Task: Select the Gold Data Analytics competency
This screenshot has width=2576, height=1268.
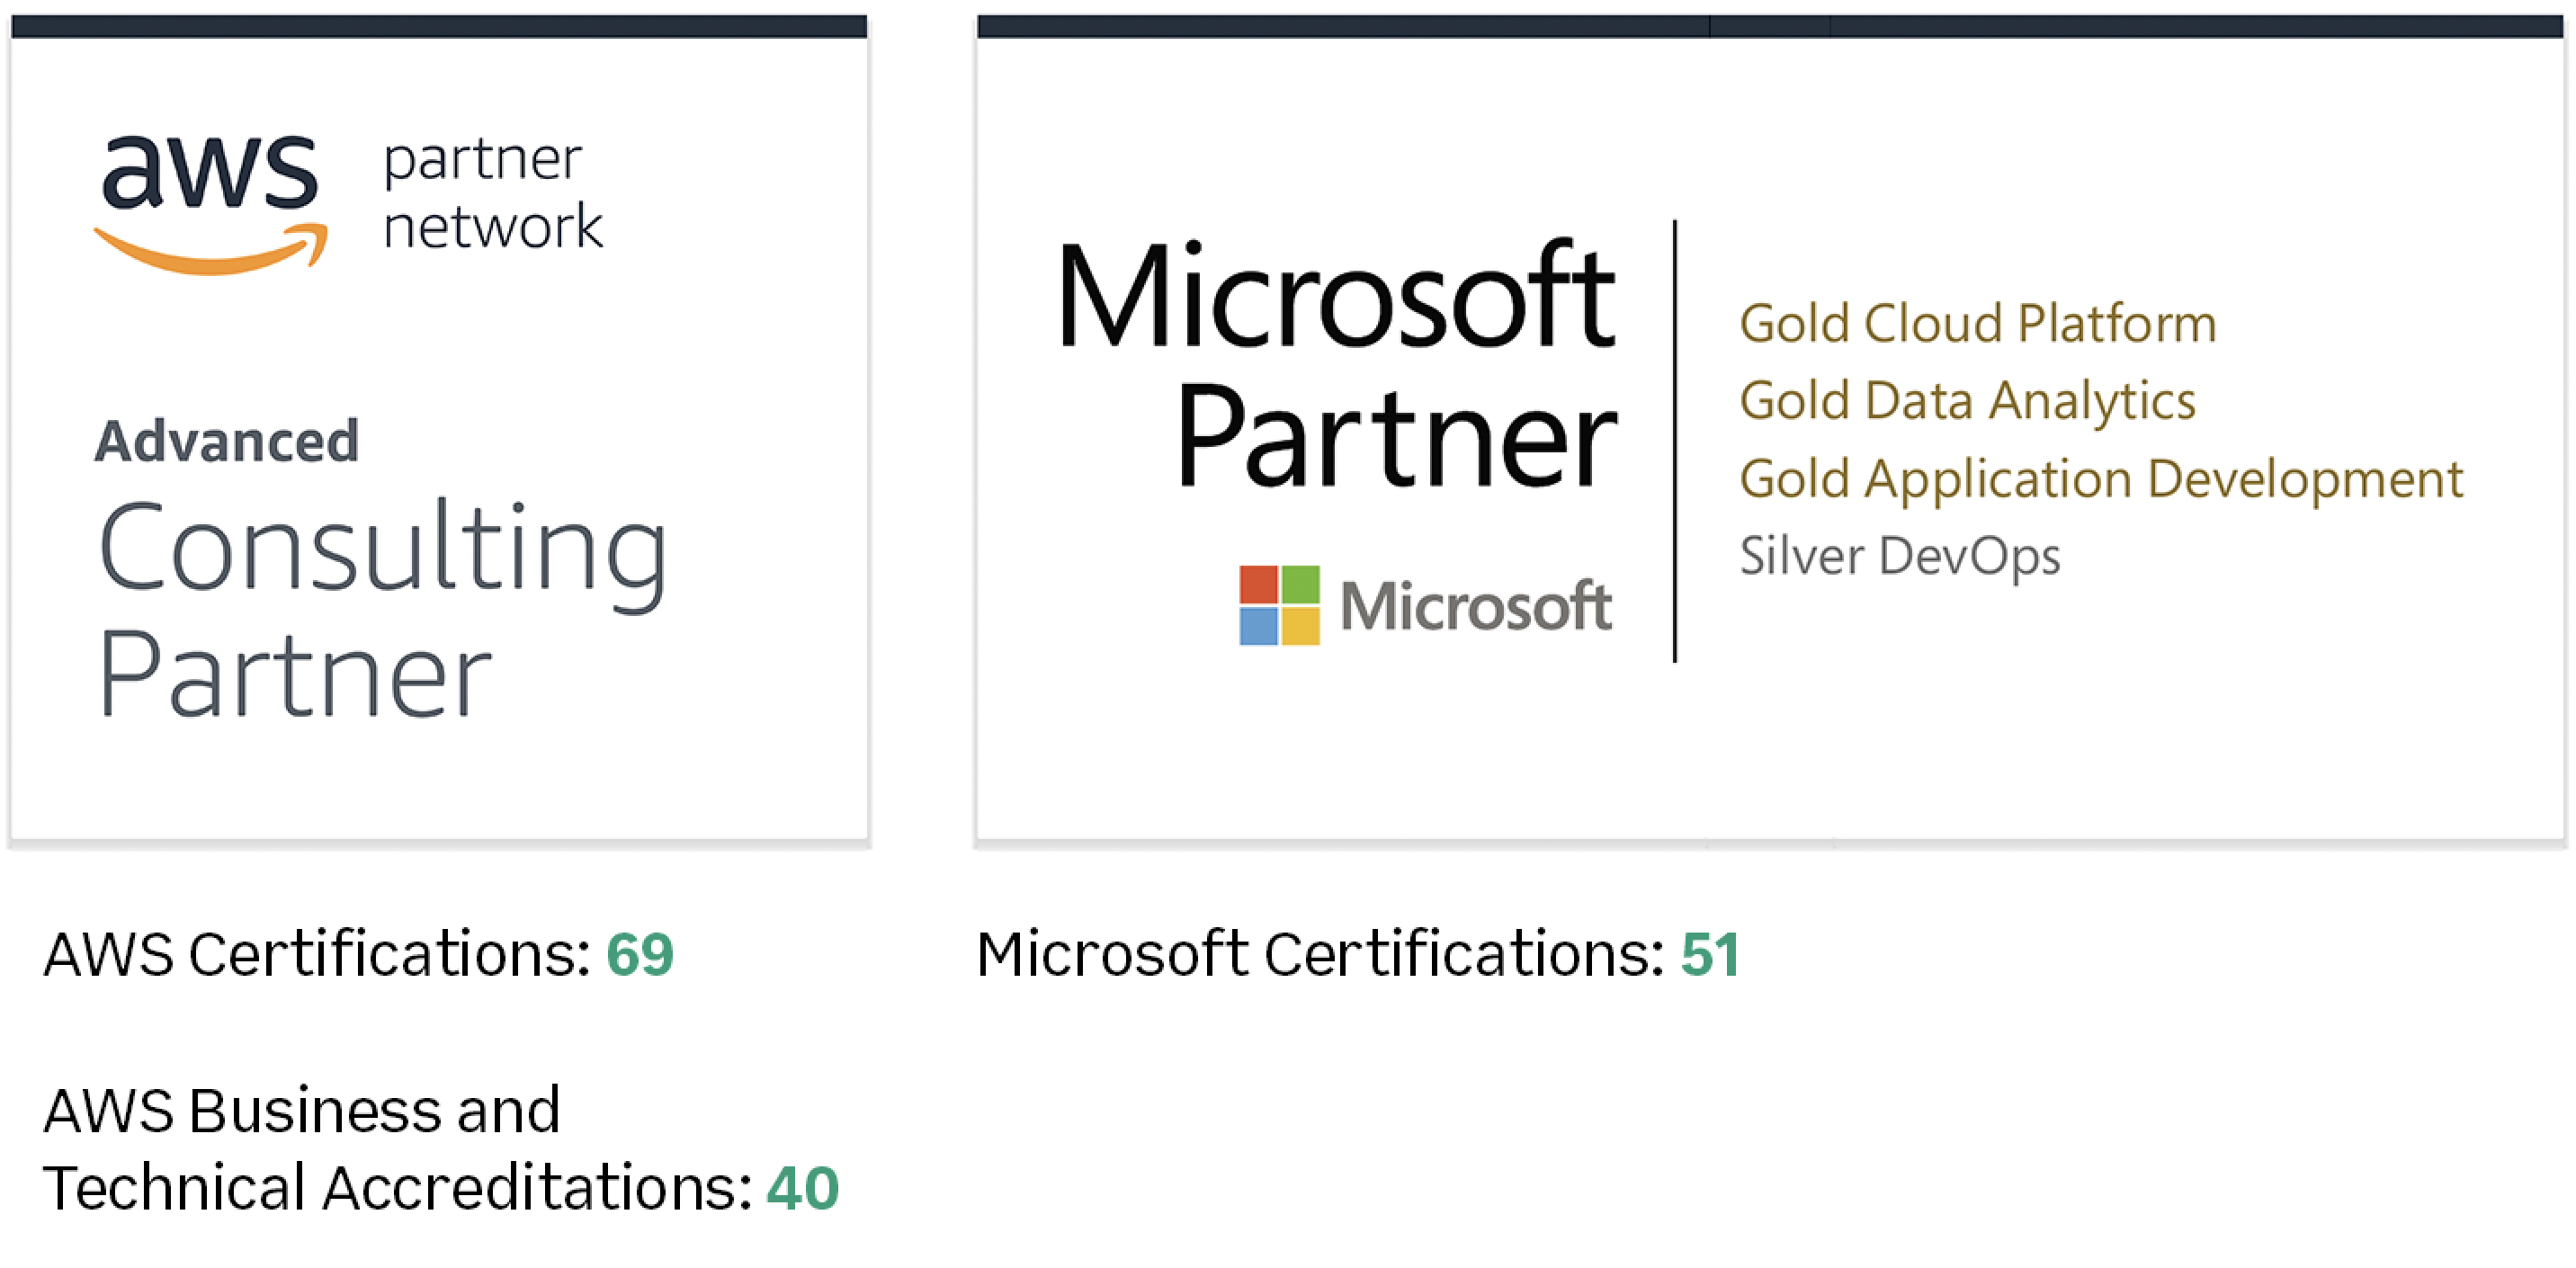Action: (x=1967, y=401)
